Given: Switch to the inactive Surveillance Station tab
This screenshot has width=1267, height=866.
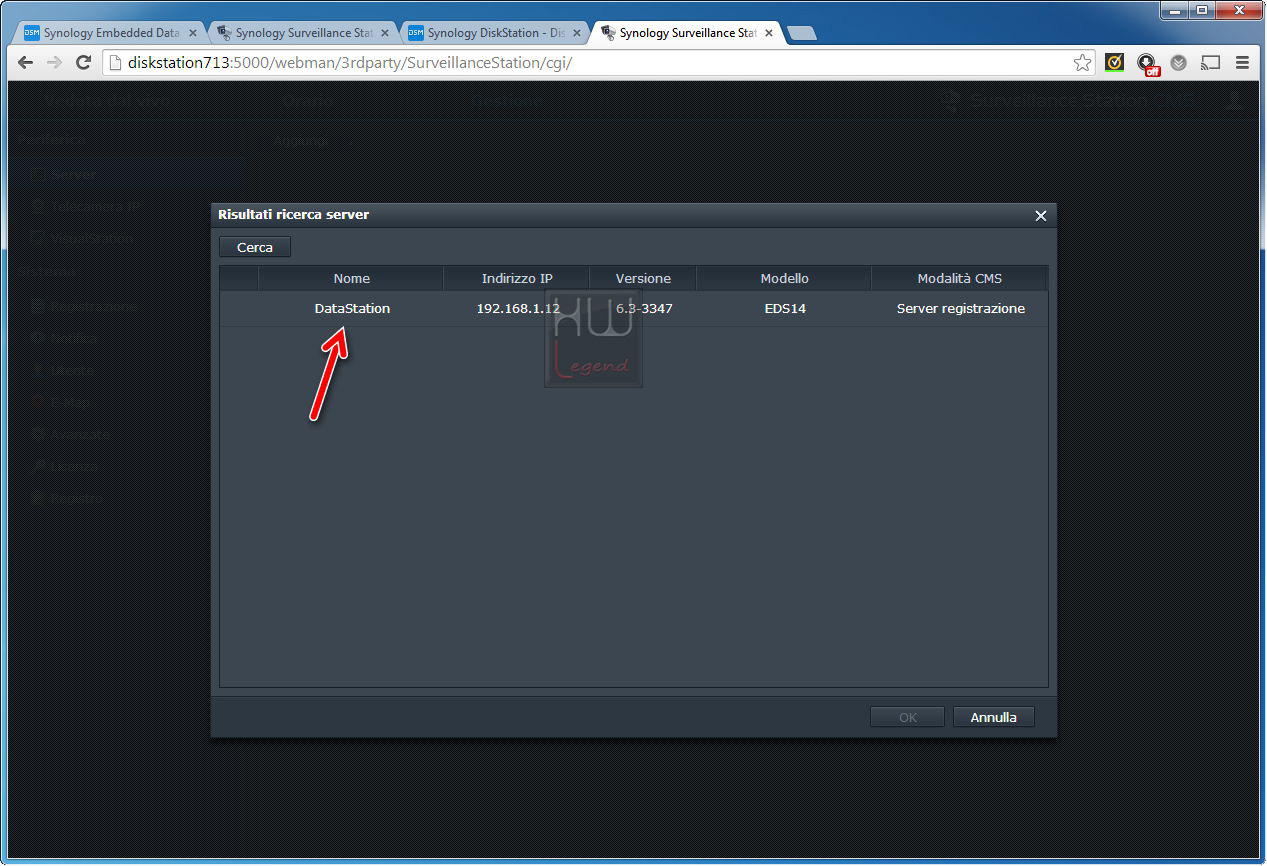Looking at the screenshot, I should pyautogui.click(x=303, y=33).
